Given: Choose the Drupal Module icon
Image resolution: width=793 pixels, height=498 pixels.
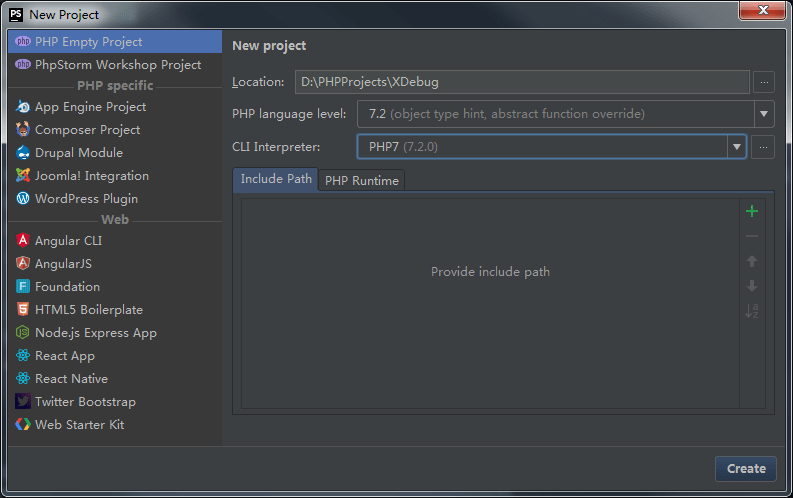Looking at the screenshot, I should pos(23,153).
